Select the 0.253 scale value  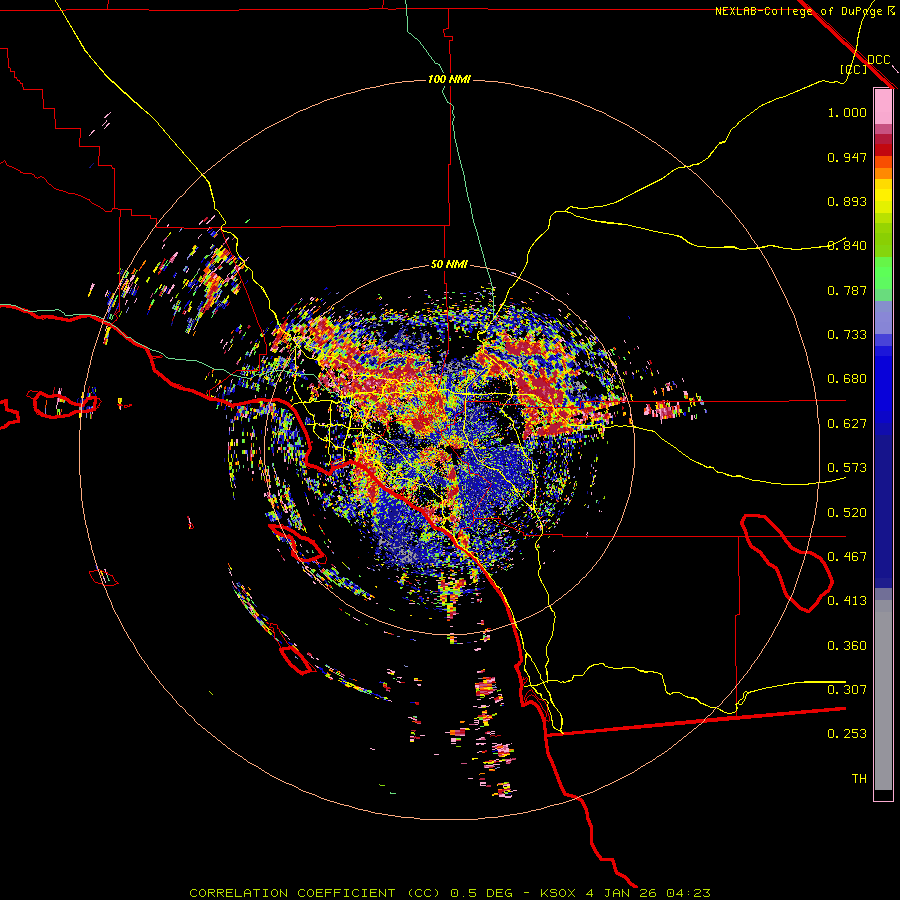coord(847,734)
